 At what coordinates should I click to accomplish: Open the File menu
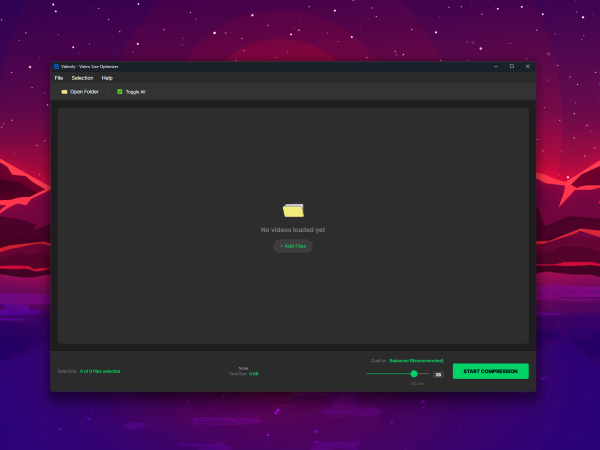point(59,78)
